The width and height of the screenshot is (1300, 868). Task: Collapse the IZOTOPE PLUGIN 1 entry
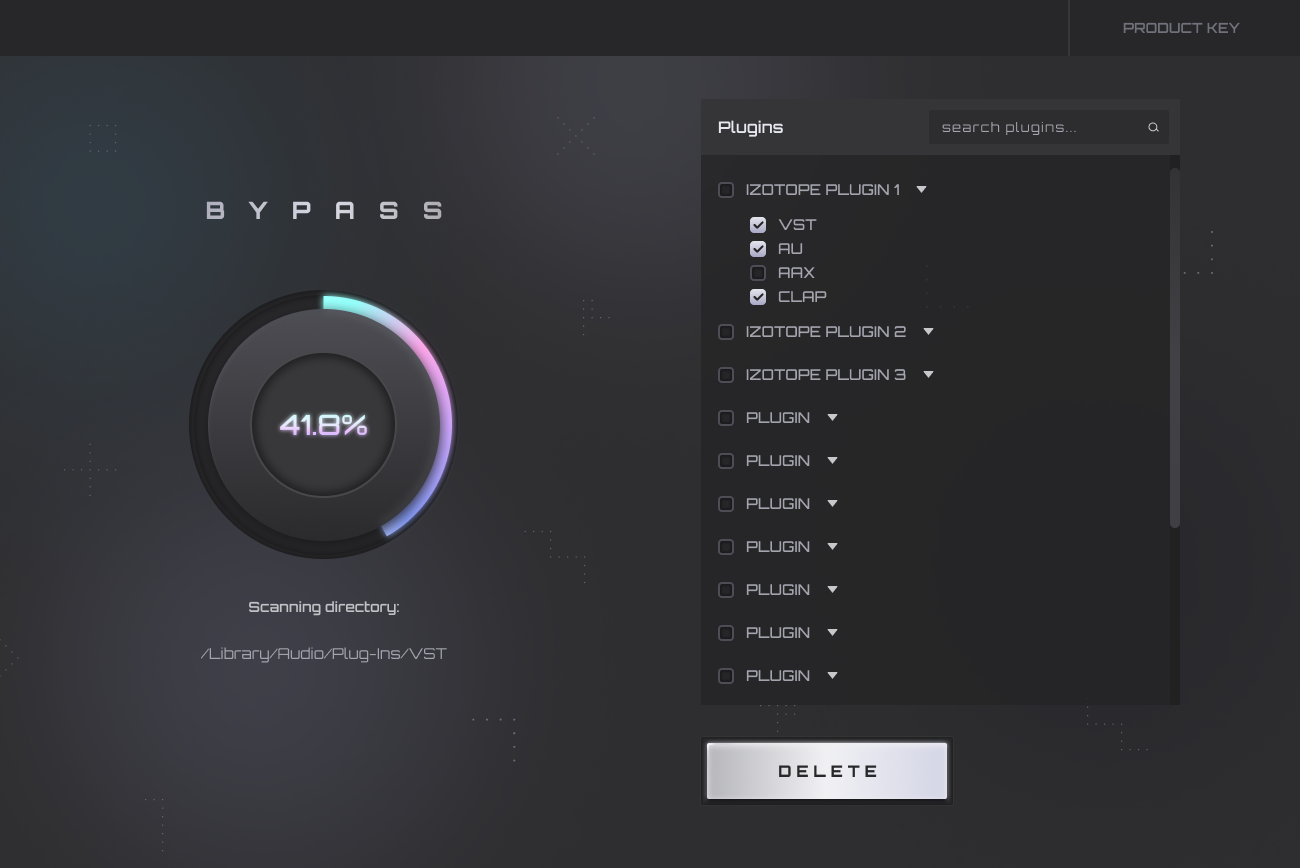921,189
